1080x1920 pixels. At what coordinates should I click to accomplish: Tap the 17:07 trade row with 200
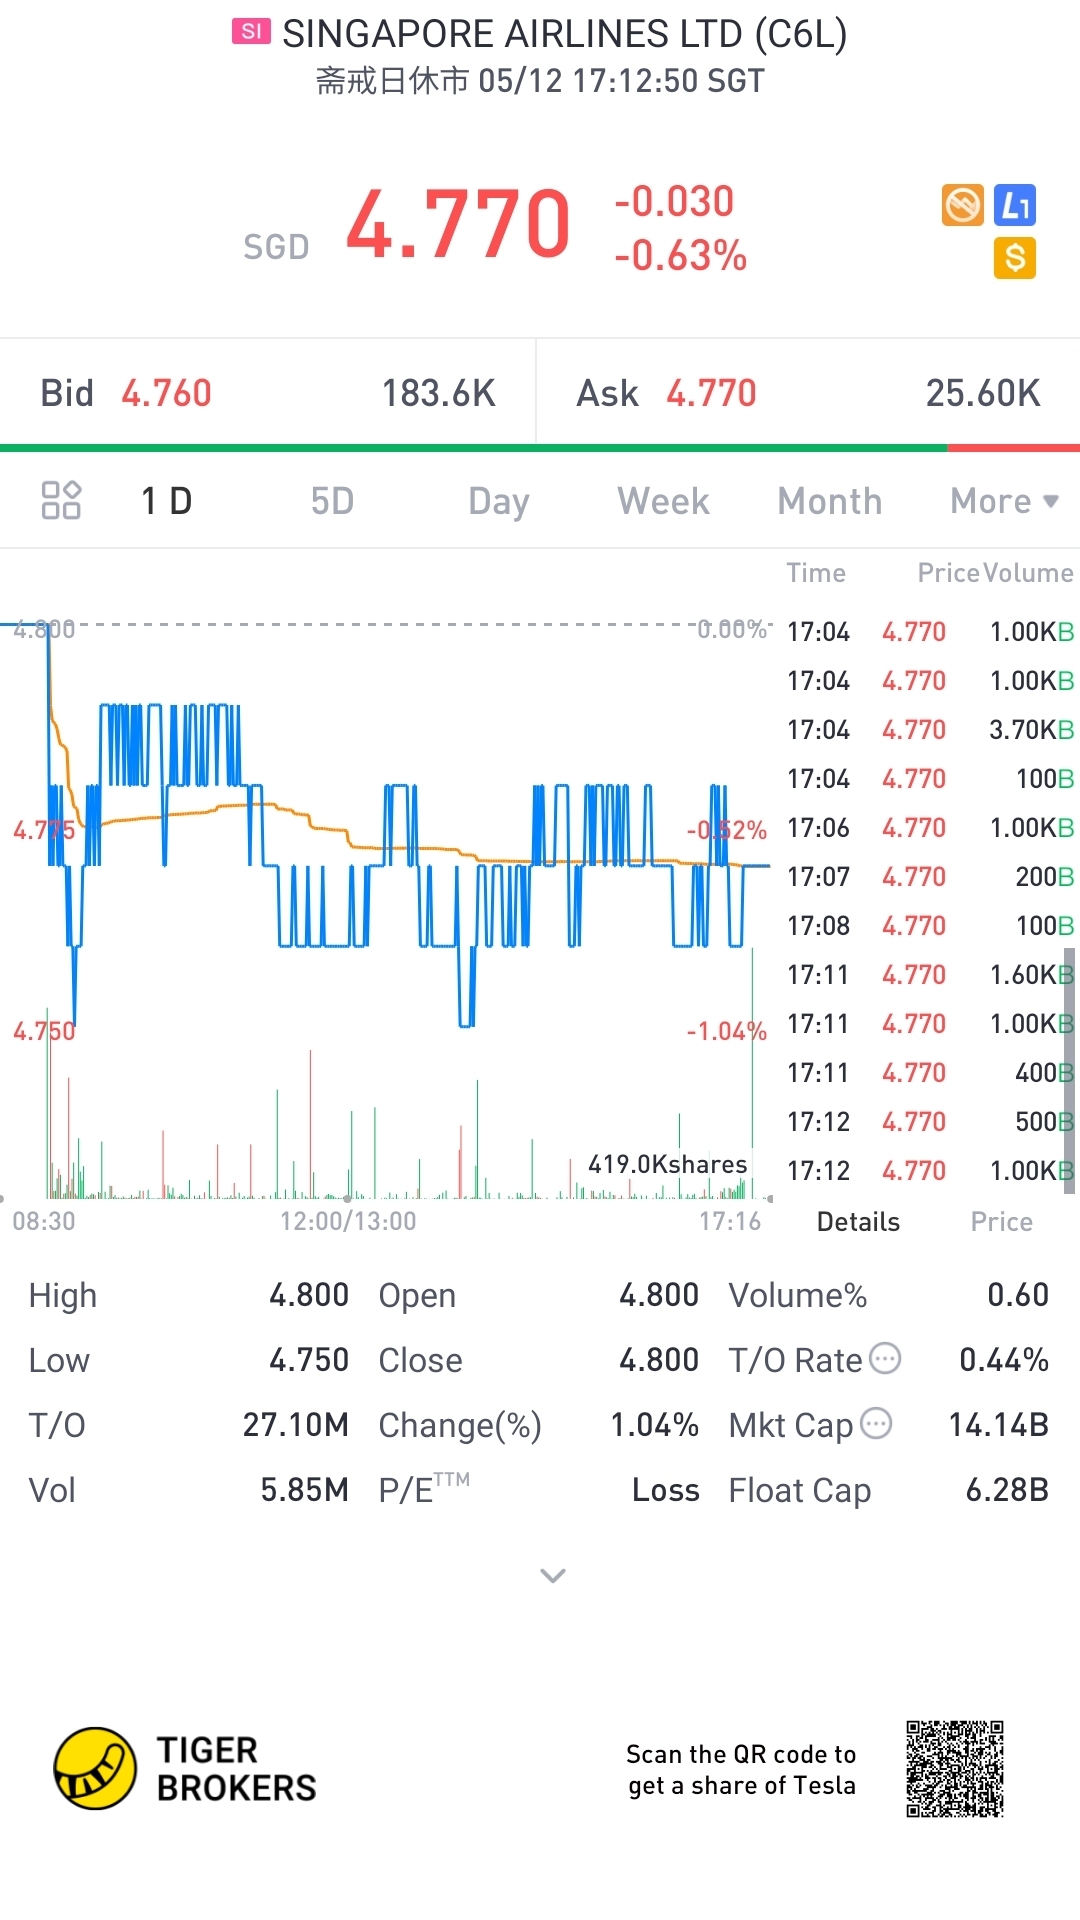click(x=930, y=877)
